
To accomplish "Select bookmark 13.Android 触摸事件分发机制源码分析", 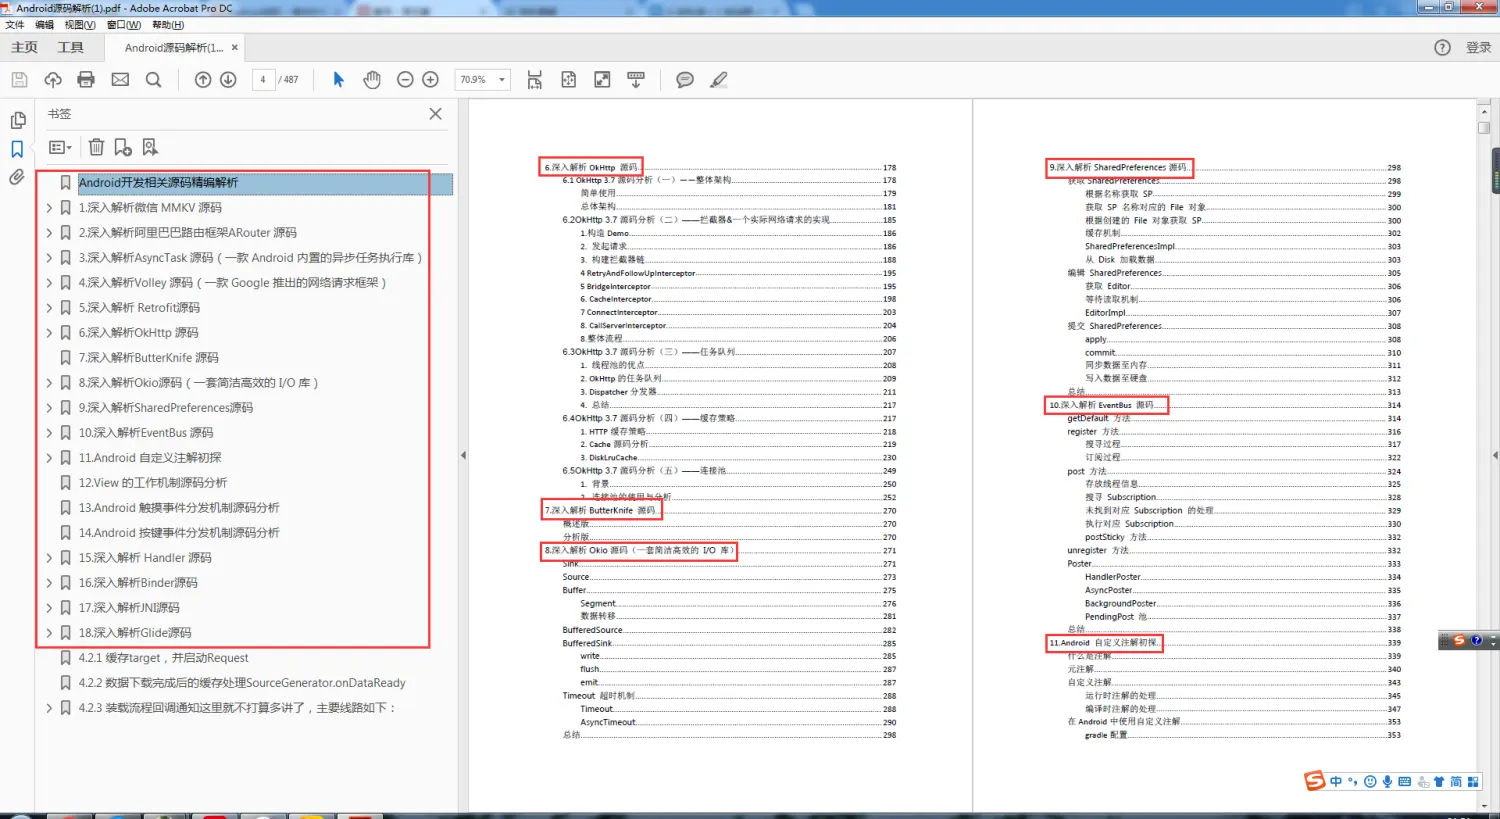I will tap(179, 508).
